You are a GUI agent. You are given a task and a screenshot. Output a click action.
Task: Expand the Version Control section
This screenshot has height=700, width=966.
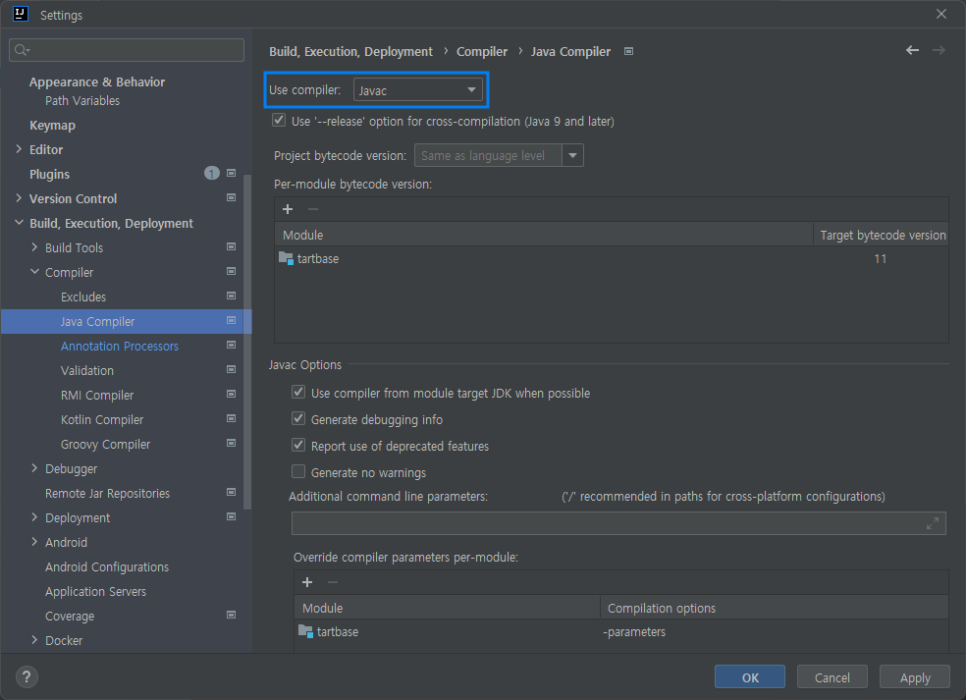18,198
